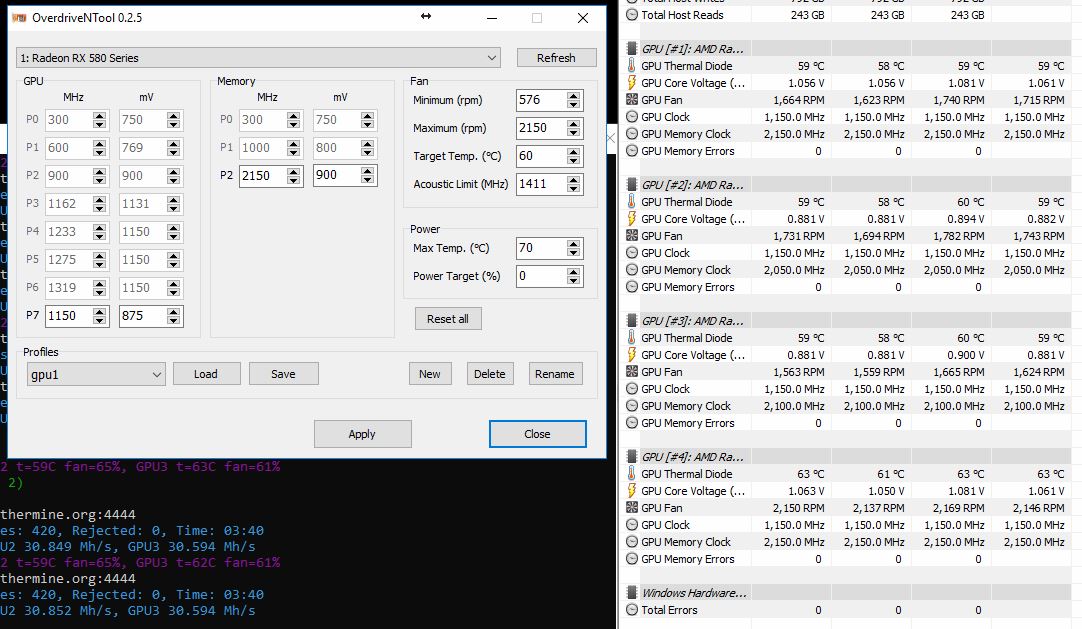
Task: Click fan icon of GPU #1 GPU Fan
Action: pyautogui.click(x=631, y=99)
